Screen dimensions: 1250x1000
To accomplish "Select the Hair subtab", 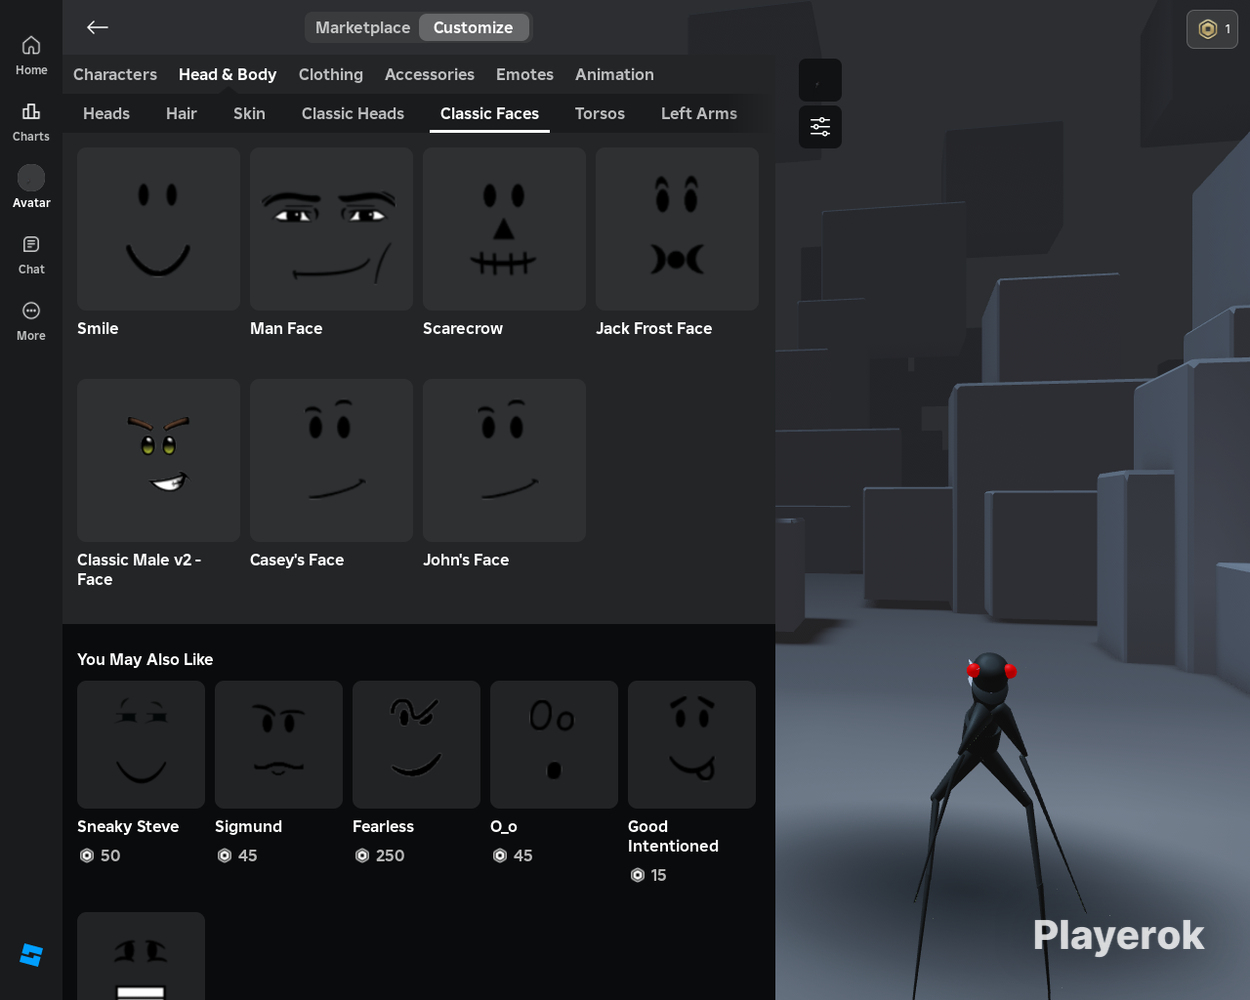I will [181, 113].
